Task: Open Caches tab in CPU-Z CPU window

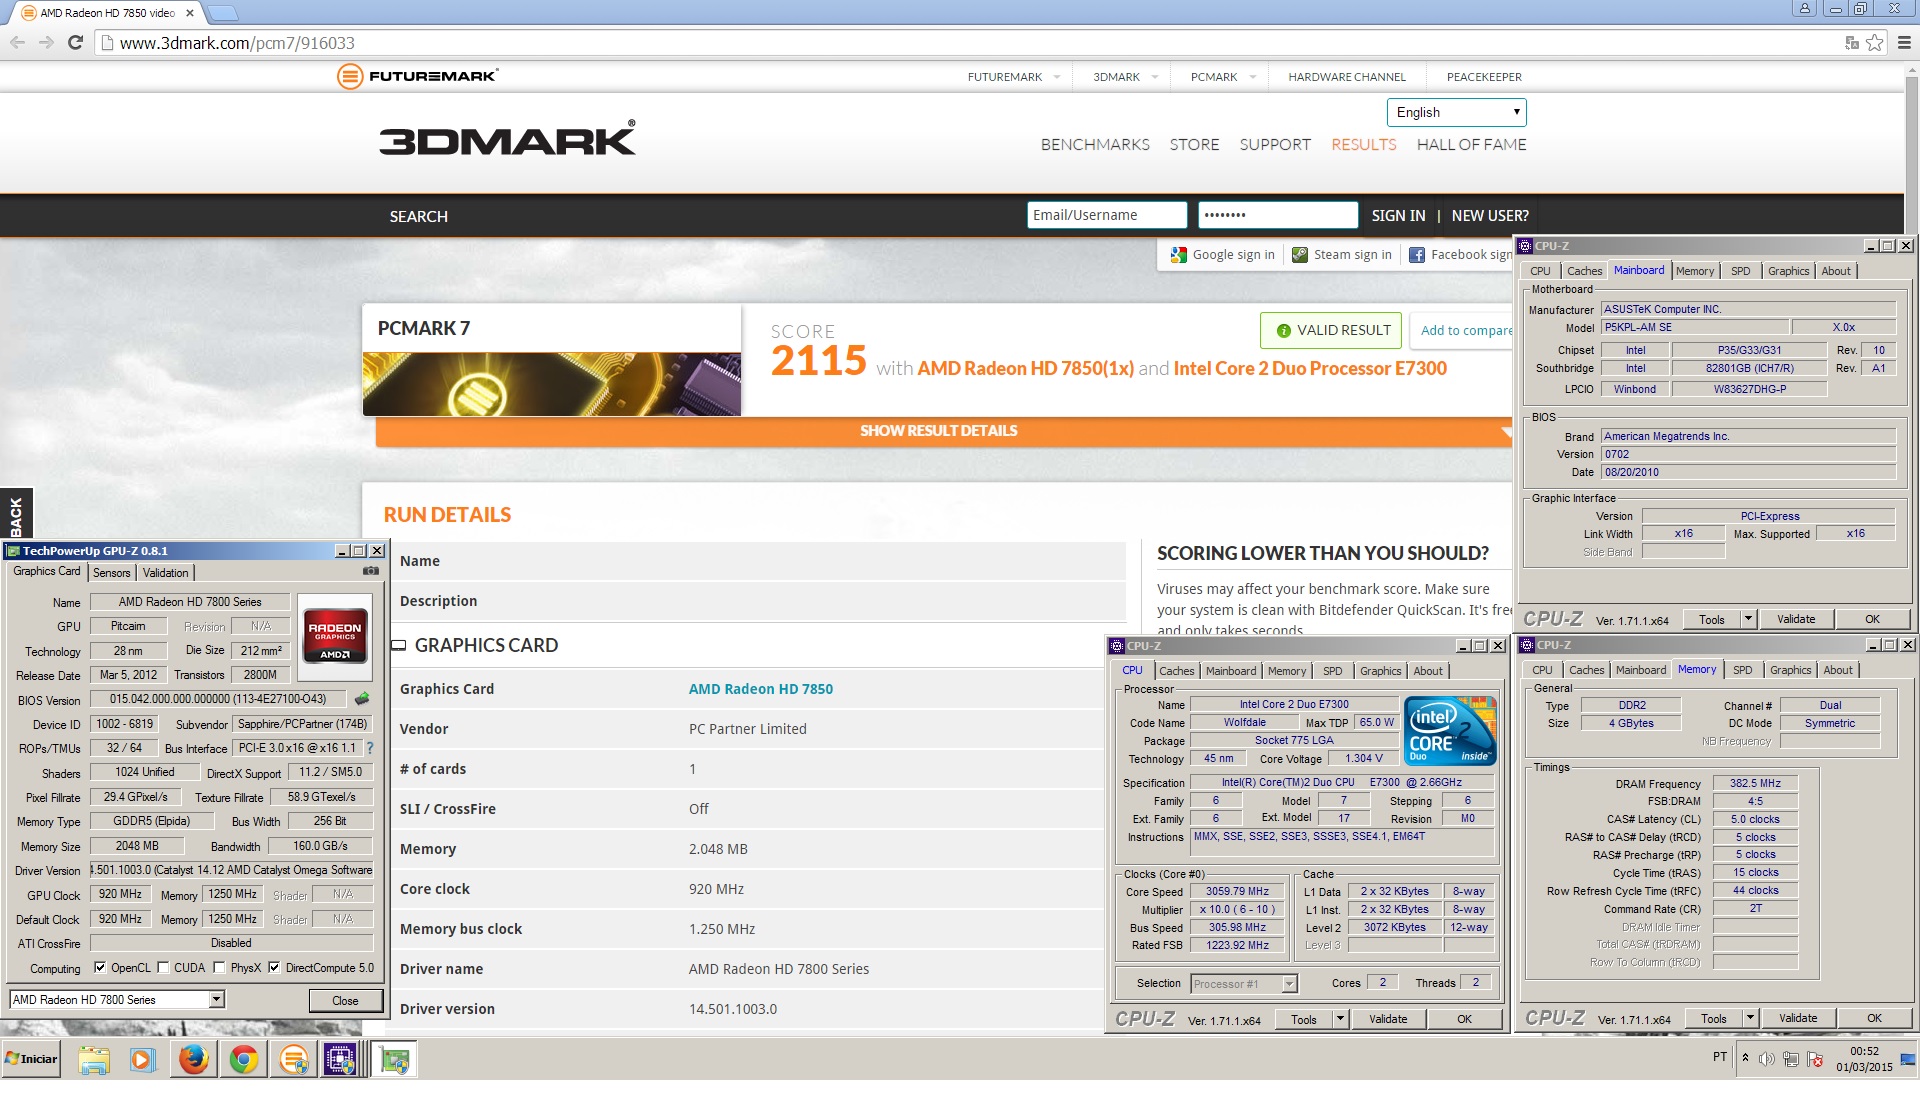Action: pyautogui.click(x=1176, y=671)
